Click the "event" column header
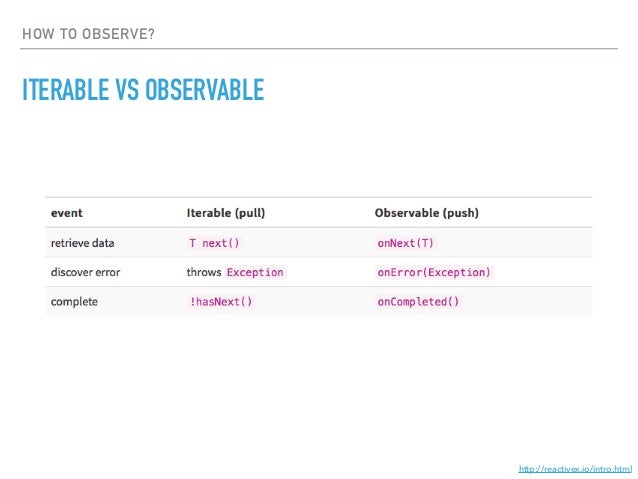The height and width of the screenshot is (479, 638). pyautogui.click(x=67, y=213)
